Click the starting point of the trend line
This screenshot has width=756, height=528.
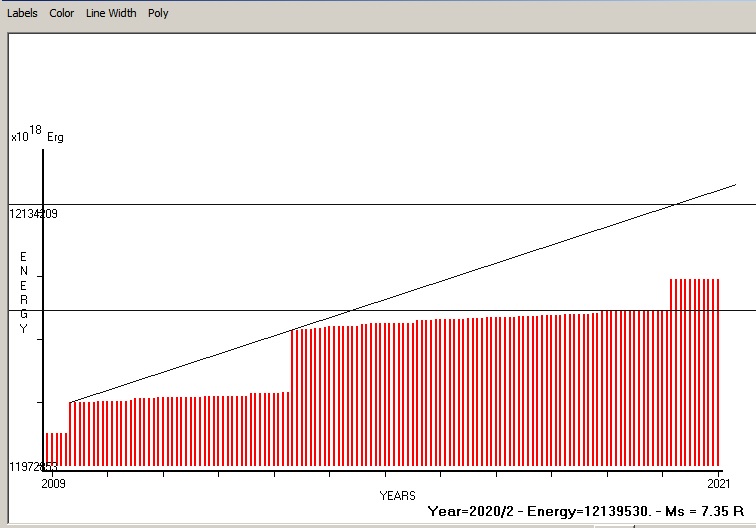coord(70,402)
